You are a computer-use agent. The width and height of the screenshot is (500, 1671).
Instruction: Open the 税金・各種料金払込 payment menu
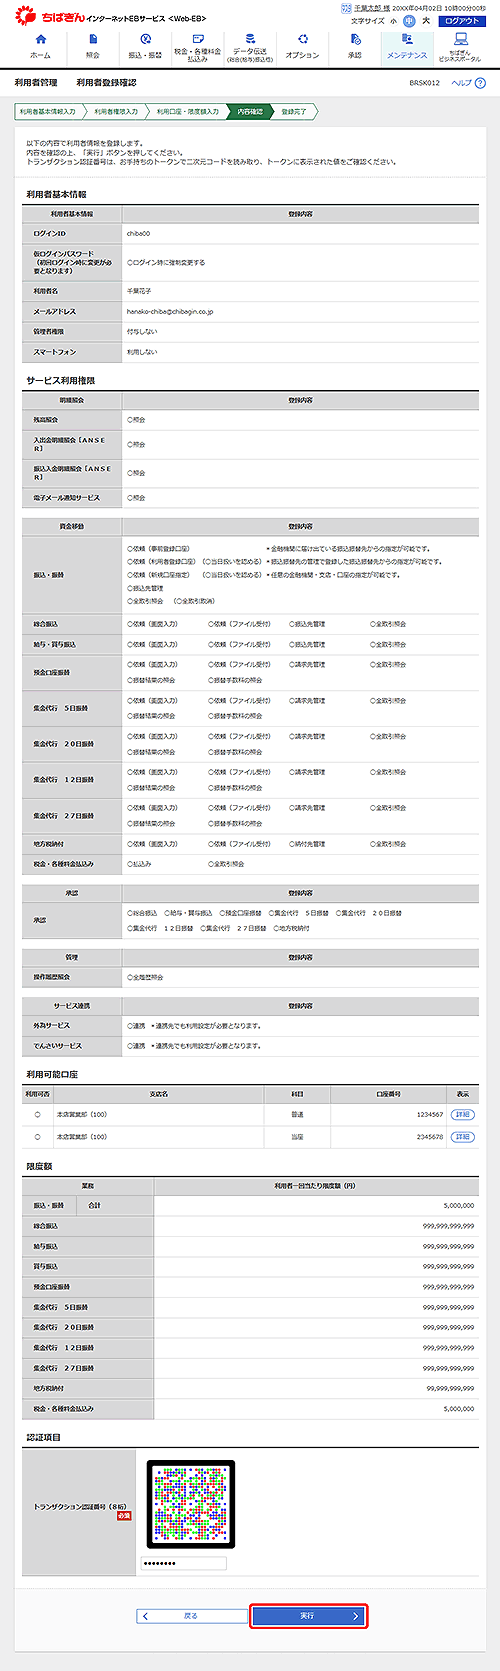197,47
